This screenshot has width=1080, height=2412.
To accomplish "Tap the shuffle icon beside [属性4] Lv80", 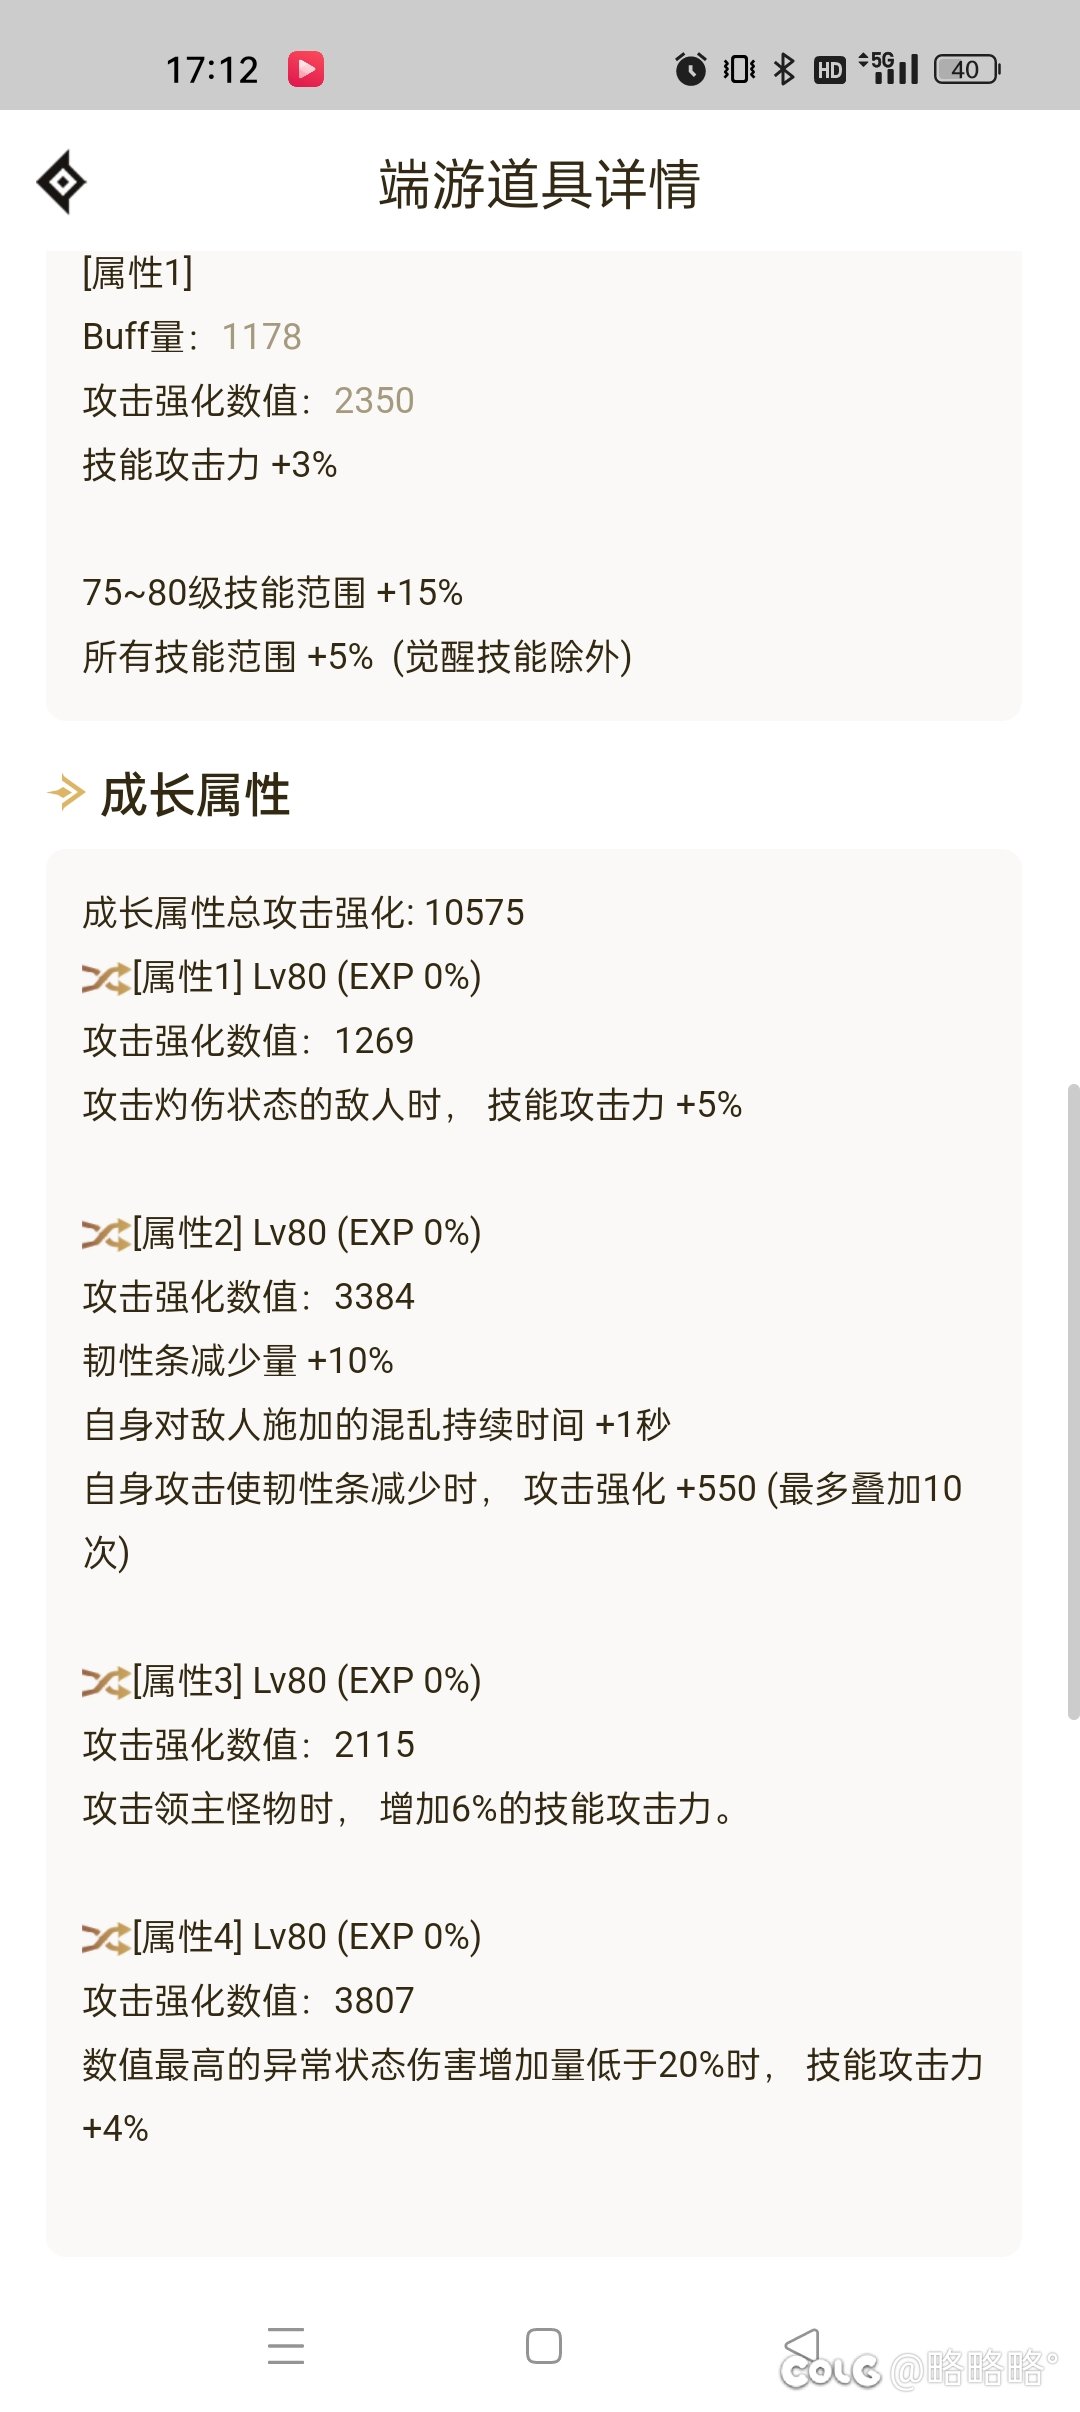I will click(x=105, y=1936).
